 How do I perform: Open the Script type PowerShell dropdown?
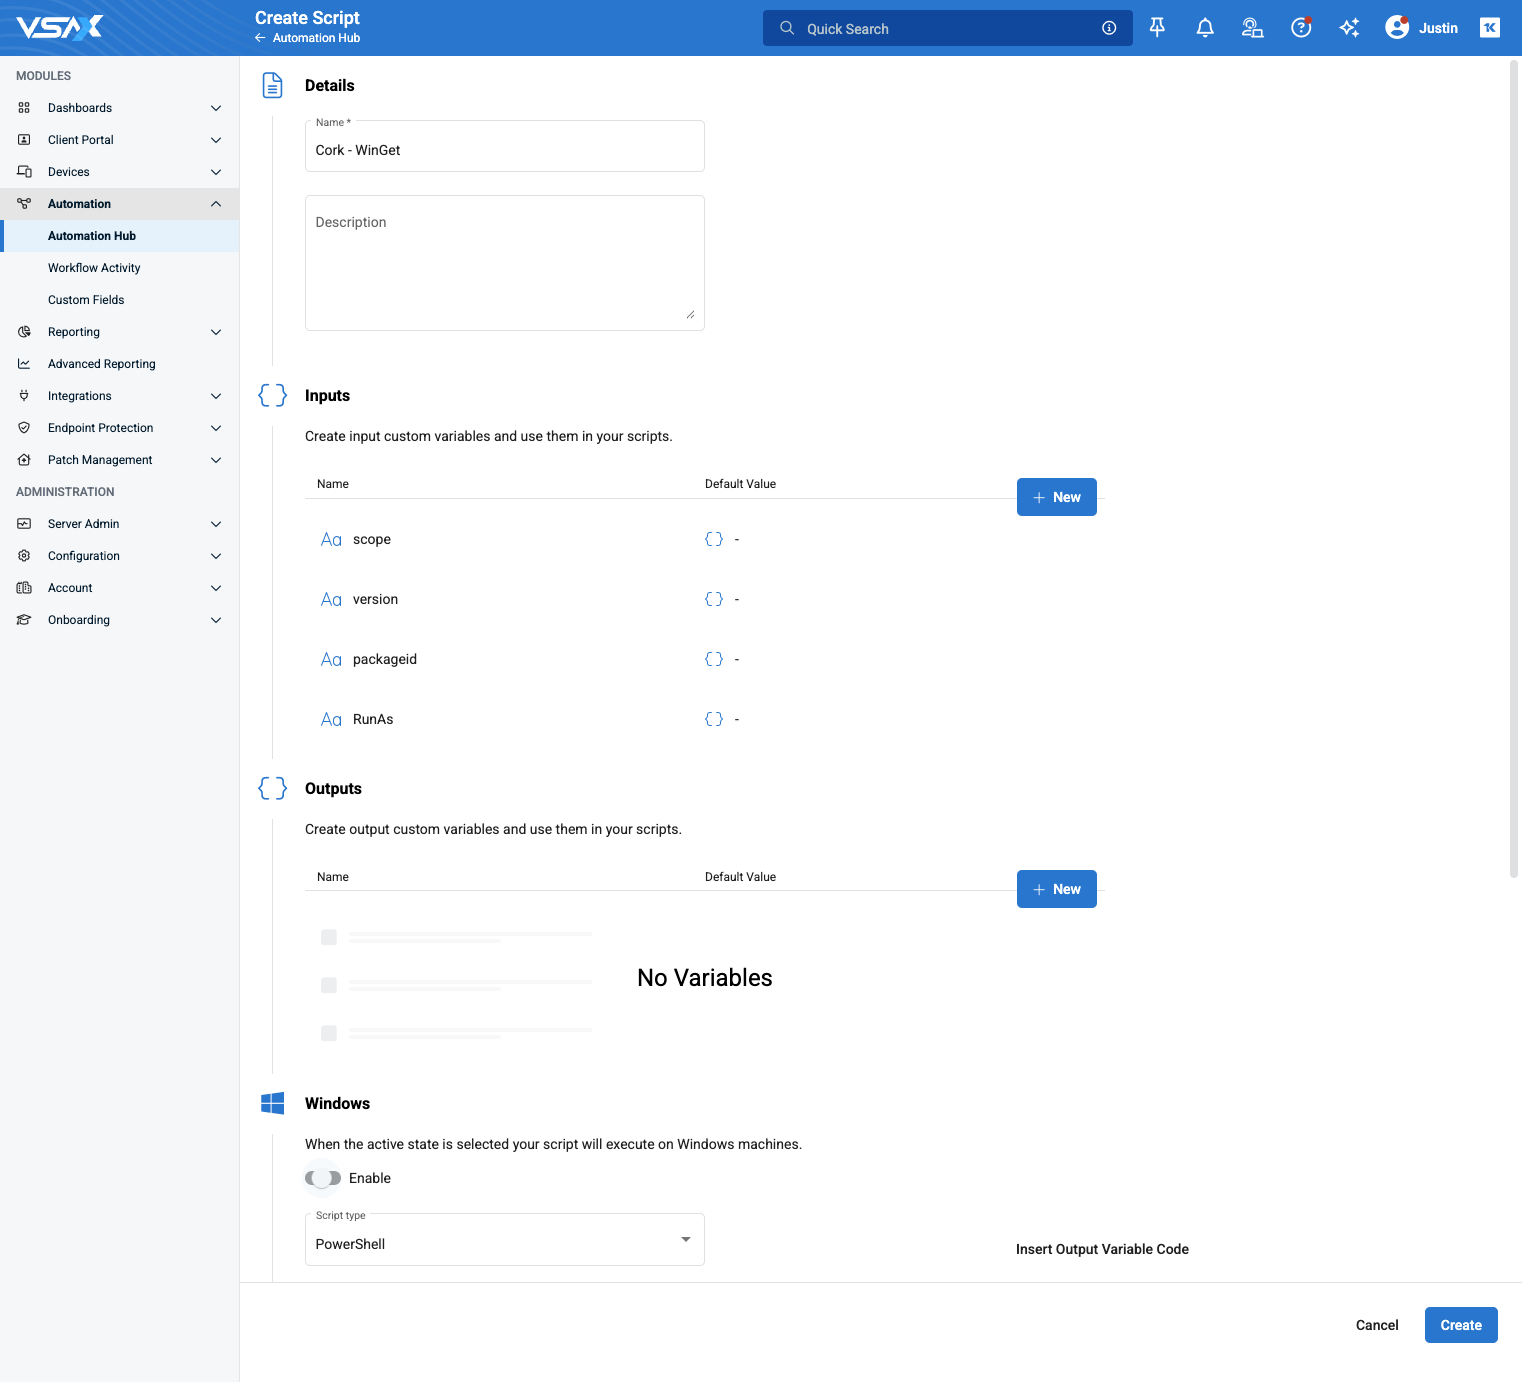click(505, 1240)
